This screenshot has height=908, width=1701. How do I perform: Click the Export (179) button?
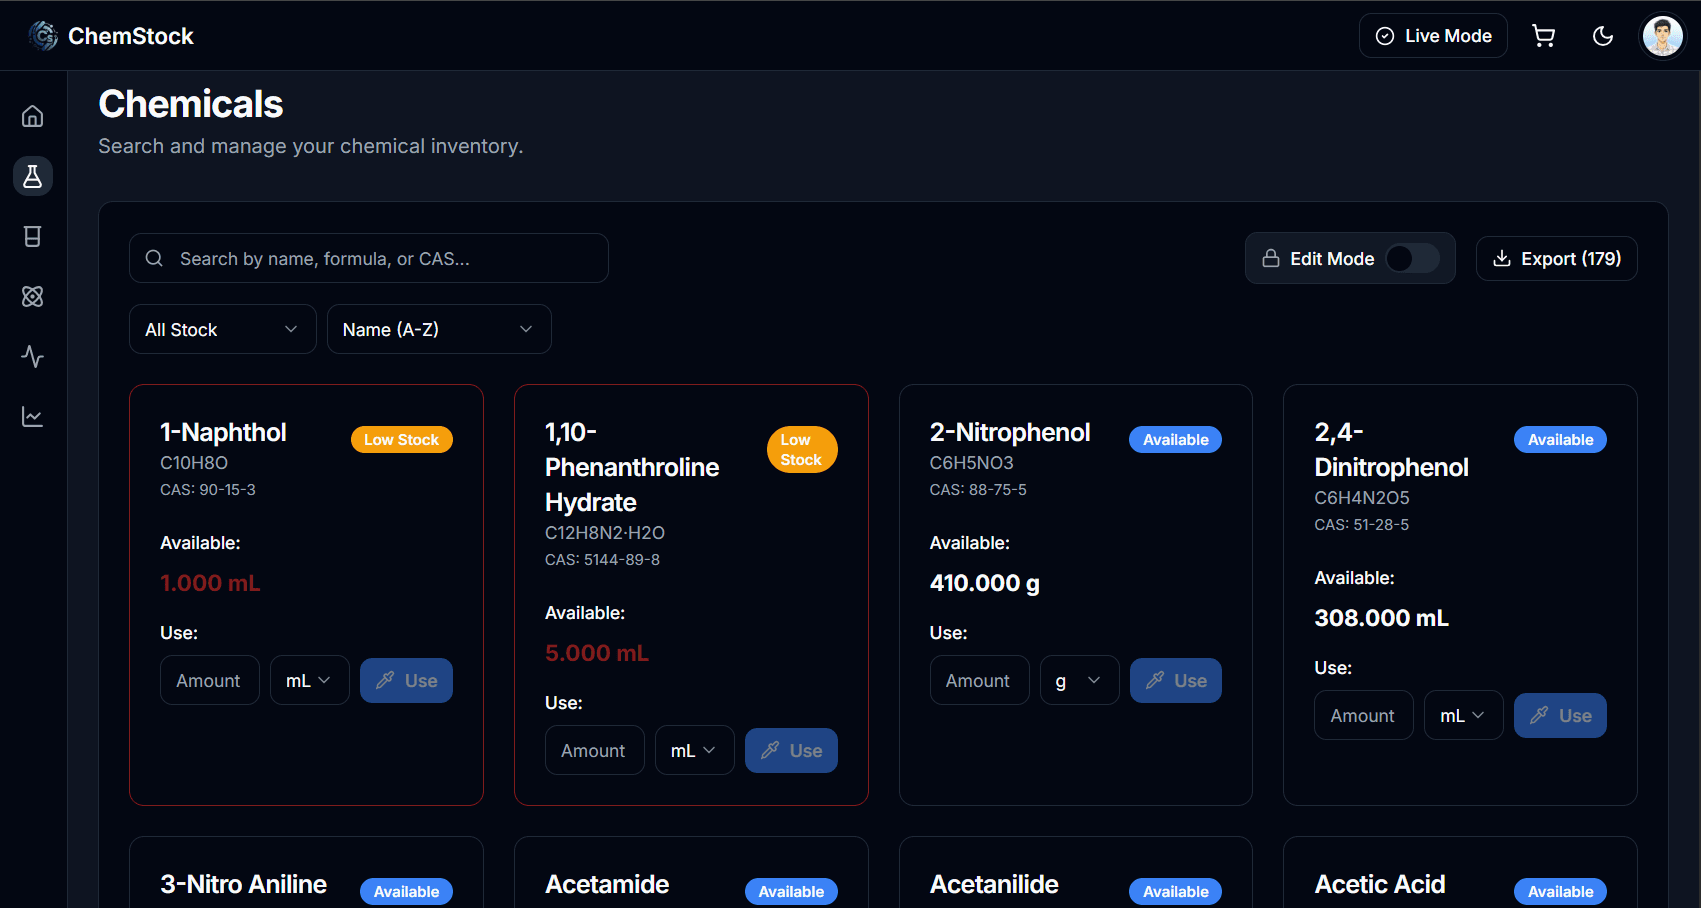1557,258
